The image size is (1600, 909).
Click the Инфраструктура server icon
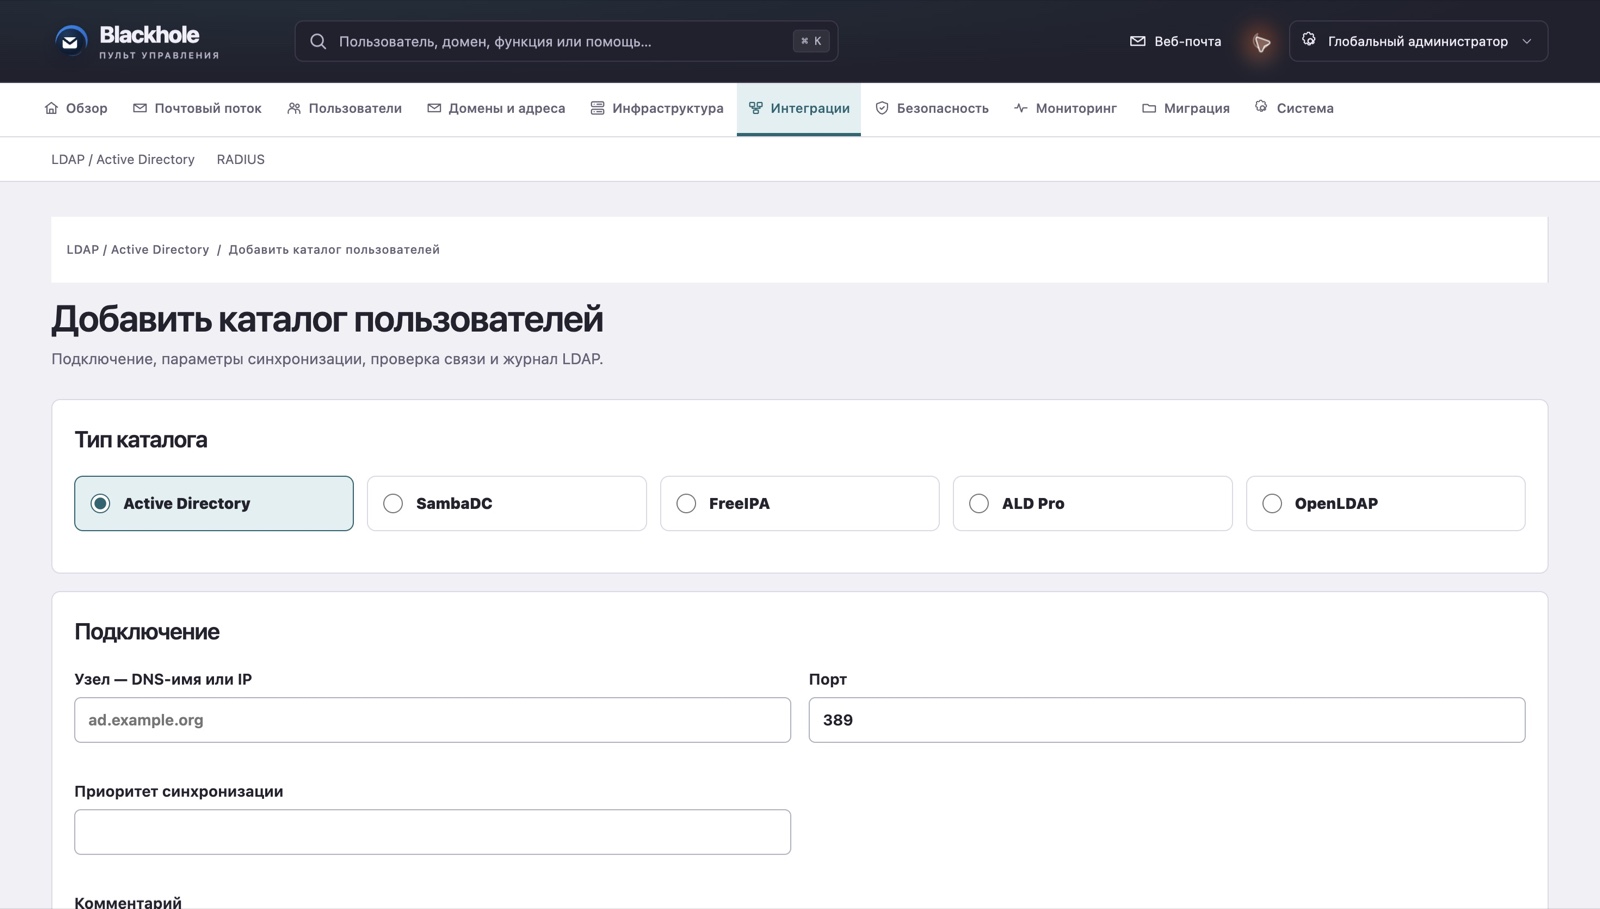(597, 108)
